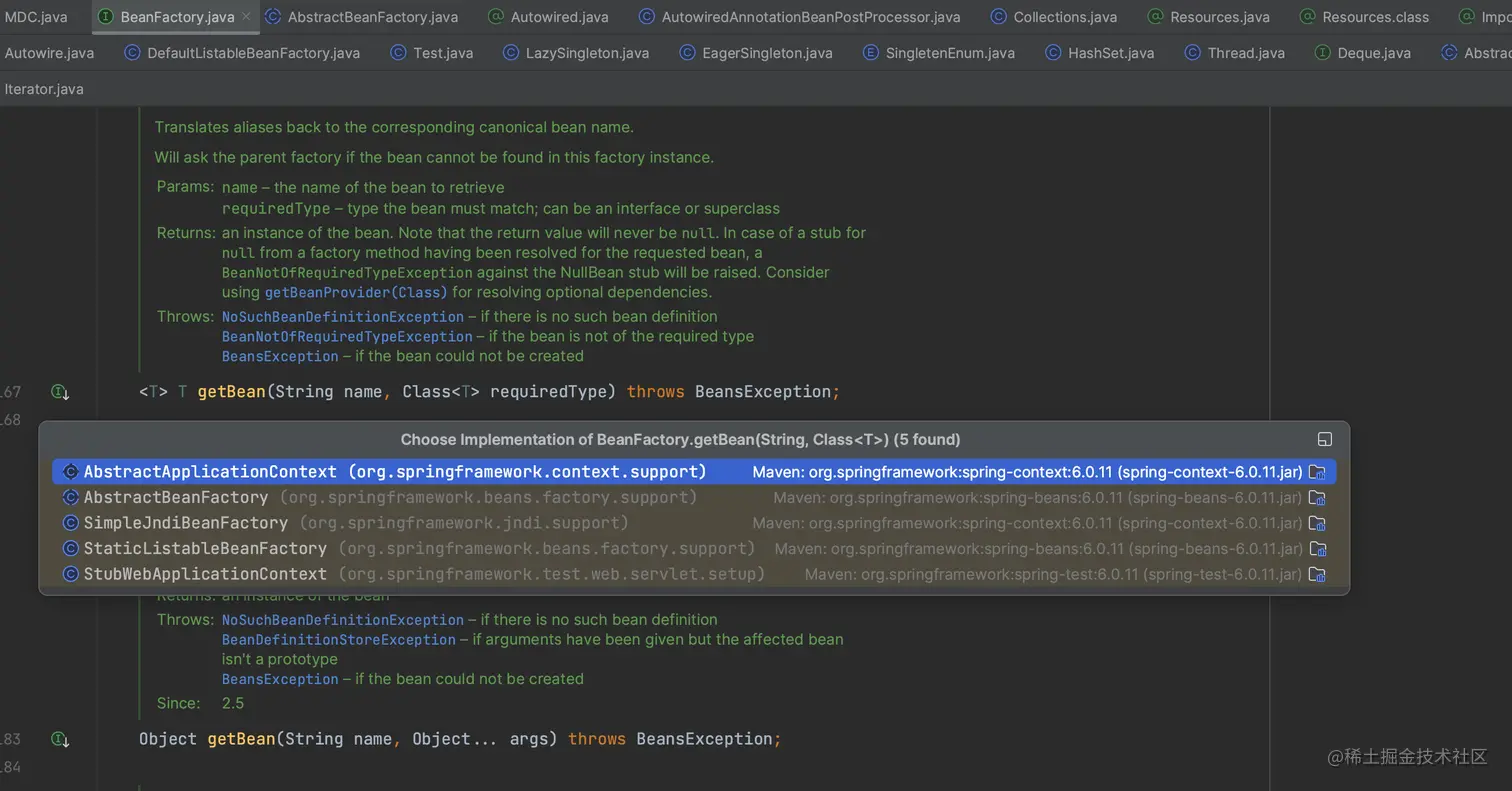Select SimpleJndiBeanFactory implementation
This screenshot has height=791, width=1512.
(x=694, y=523)
